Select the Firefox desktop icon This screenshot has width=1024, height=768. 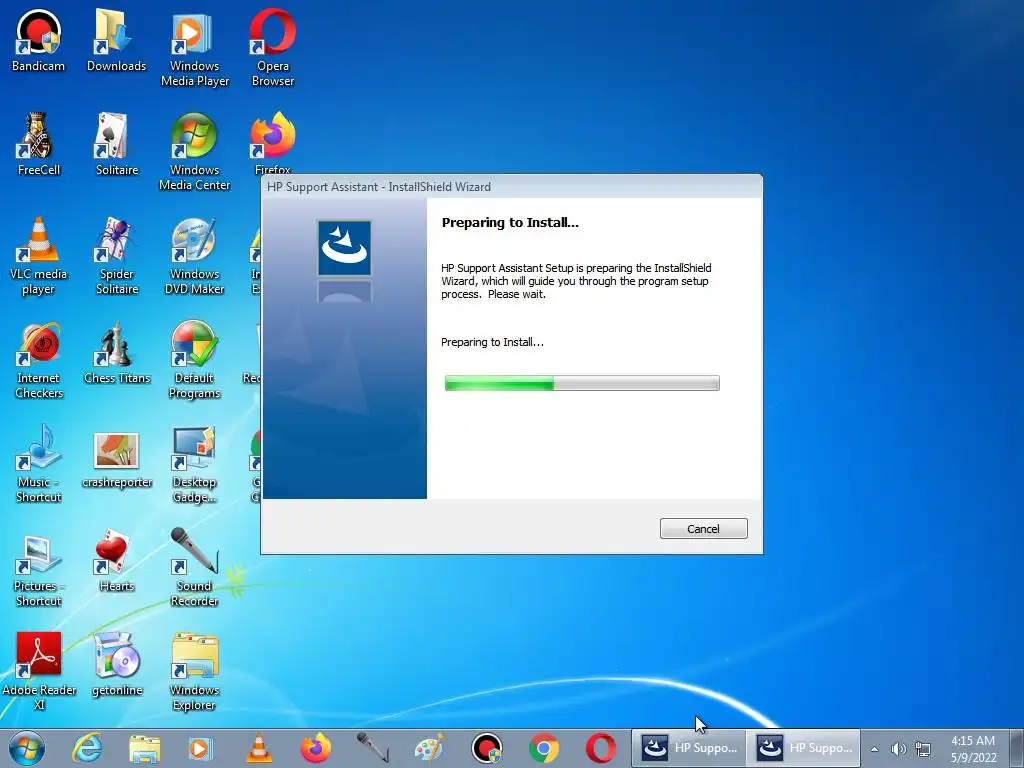pyautogui.click(x=272, y=142)
